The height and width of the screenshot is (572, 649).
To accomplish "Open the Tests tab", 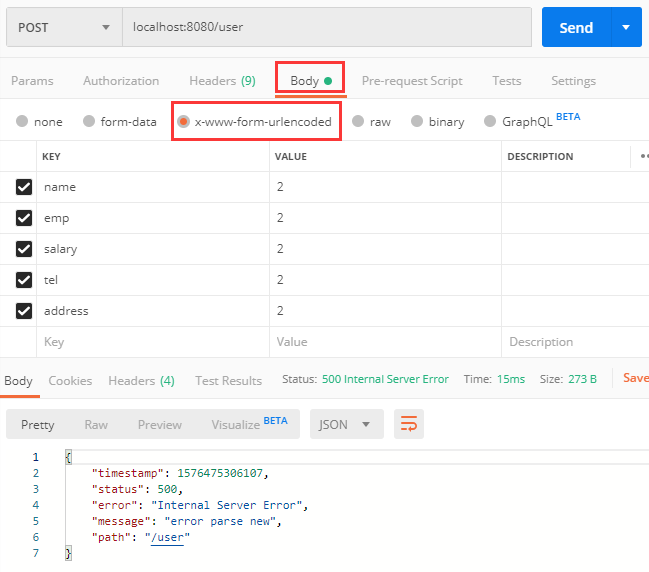I will (x=507, y=81).
